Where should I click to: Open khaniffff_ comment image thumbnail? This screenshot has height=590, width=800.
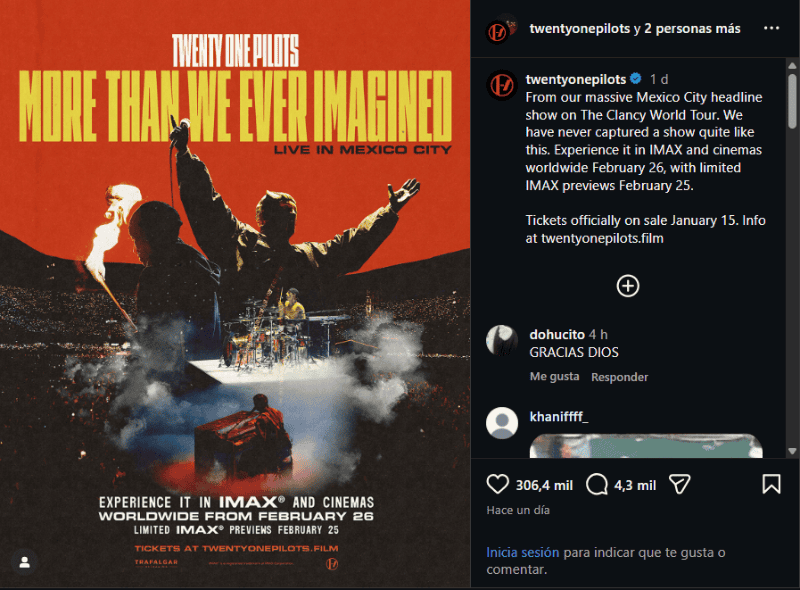[x=646, y=446]
